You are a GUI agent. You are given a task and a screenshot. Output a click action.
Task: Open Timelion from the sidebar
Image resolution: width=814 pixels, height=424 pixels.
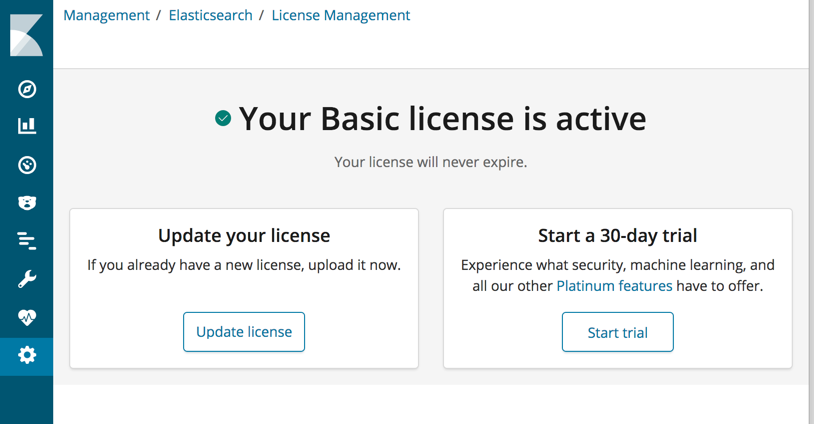(x=27, y=203)
